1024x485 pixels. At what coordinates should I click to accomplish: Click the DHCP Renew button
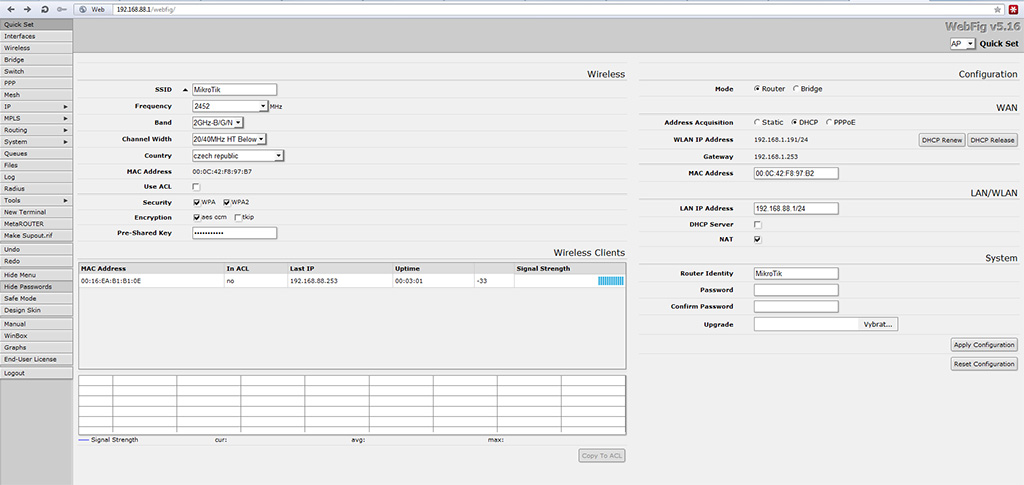point(941,140)
